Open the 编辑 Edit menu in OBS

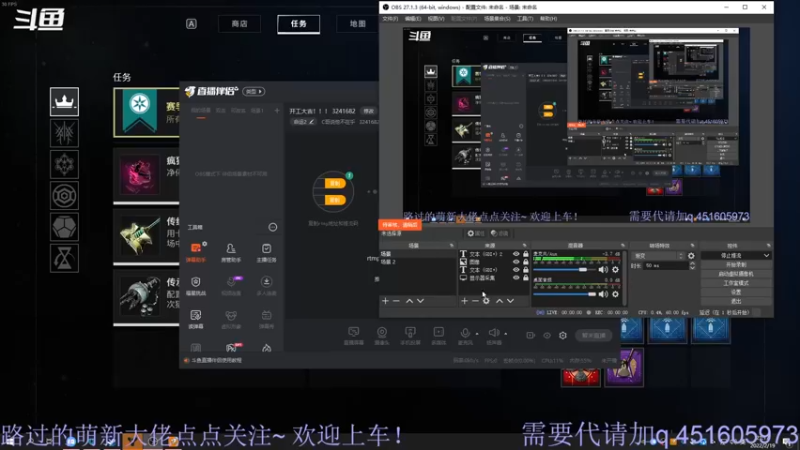coord(413,19)
